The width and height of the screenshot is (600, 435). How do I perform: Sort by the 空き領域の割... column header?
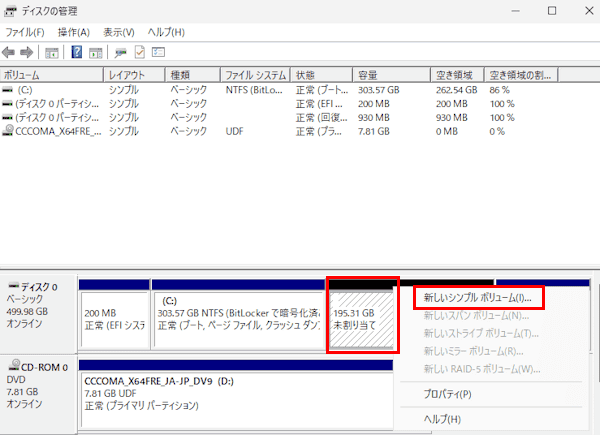[x=521, y=75]
